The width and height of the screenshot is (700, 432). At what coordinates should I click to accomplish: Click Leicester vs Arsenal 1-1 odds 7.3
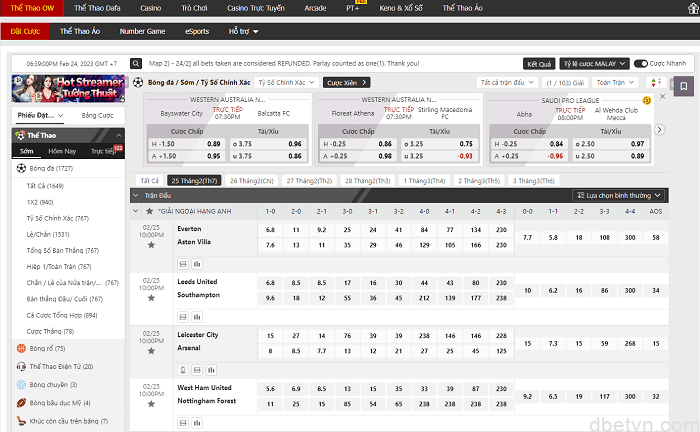click(553, 344)
